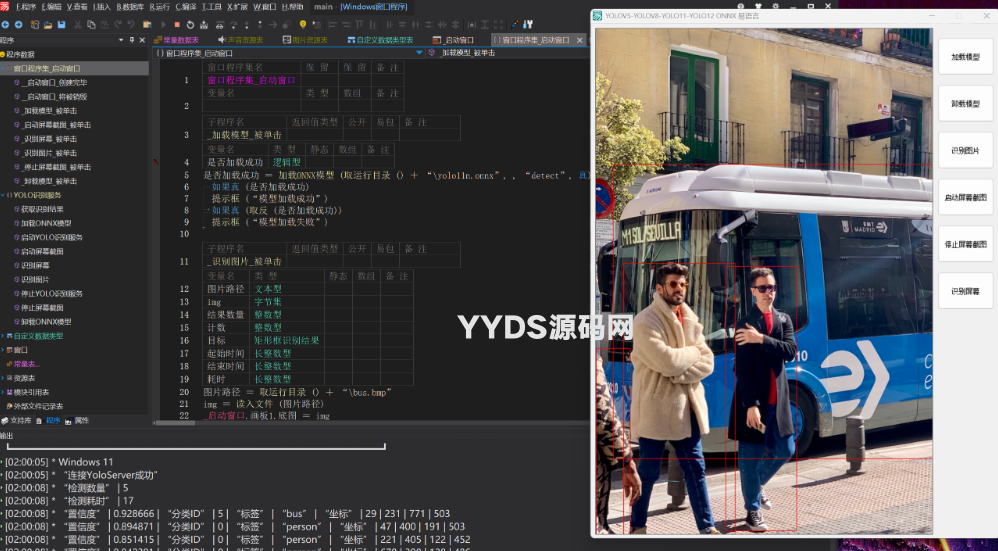Click the 加载模型 button
The image size is (998, 551).
964,57
